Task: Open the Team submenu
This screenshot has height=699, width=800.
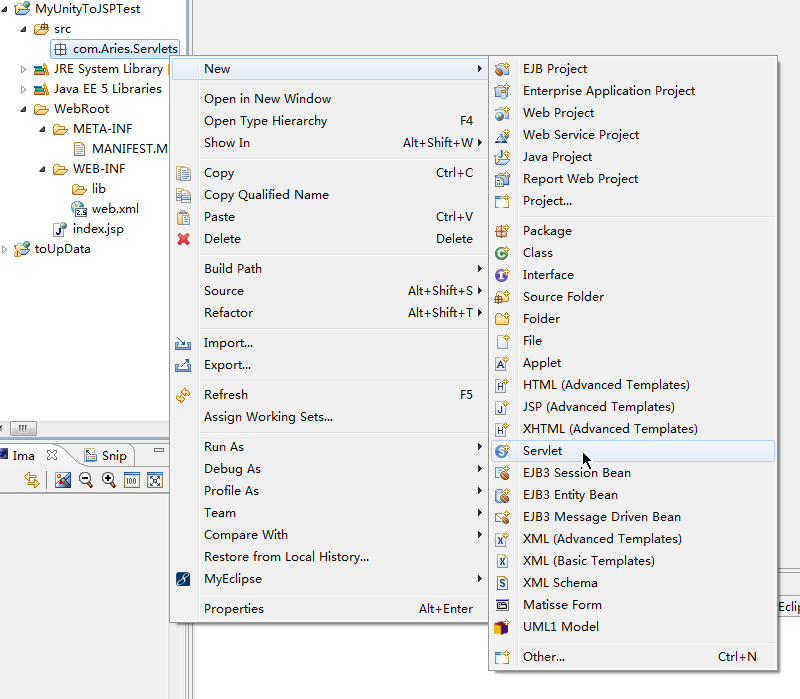Action: tap(330, 513)
